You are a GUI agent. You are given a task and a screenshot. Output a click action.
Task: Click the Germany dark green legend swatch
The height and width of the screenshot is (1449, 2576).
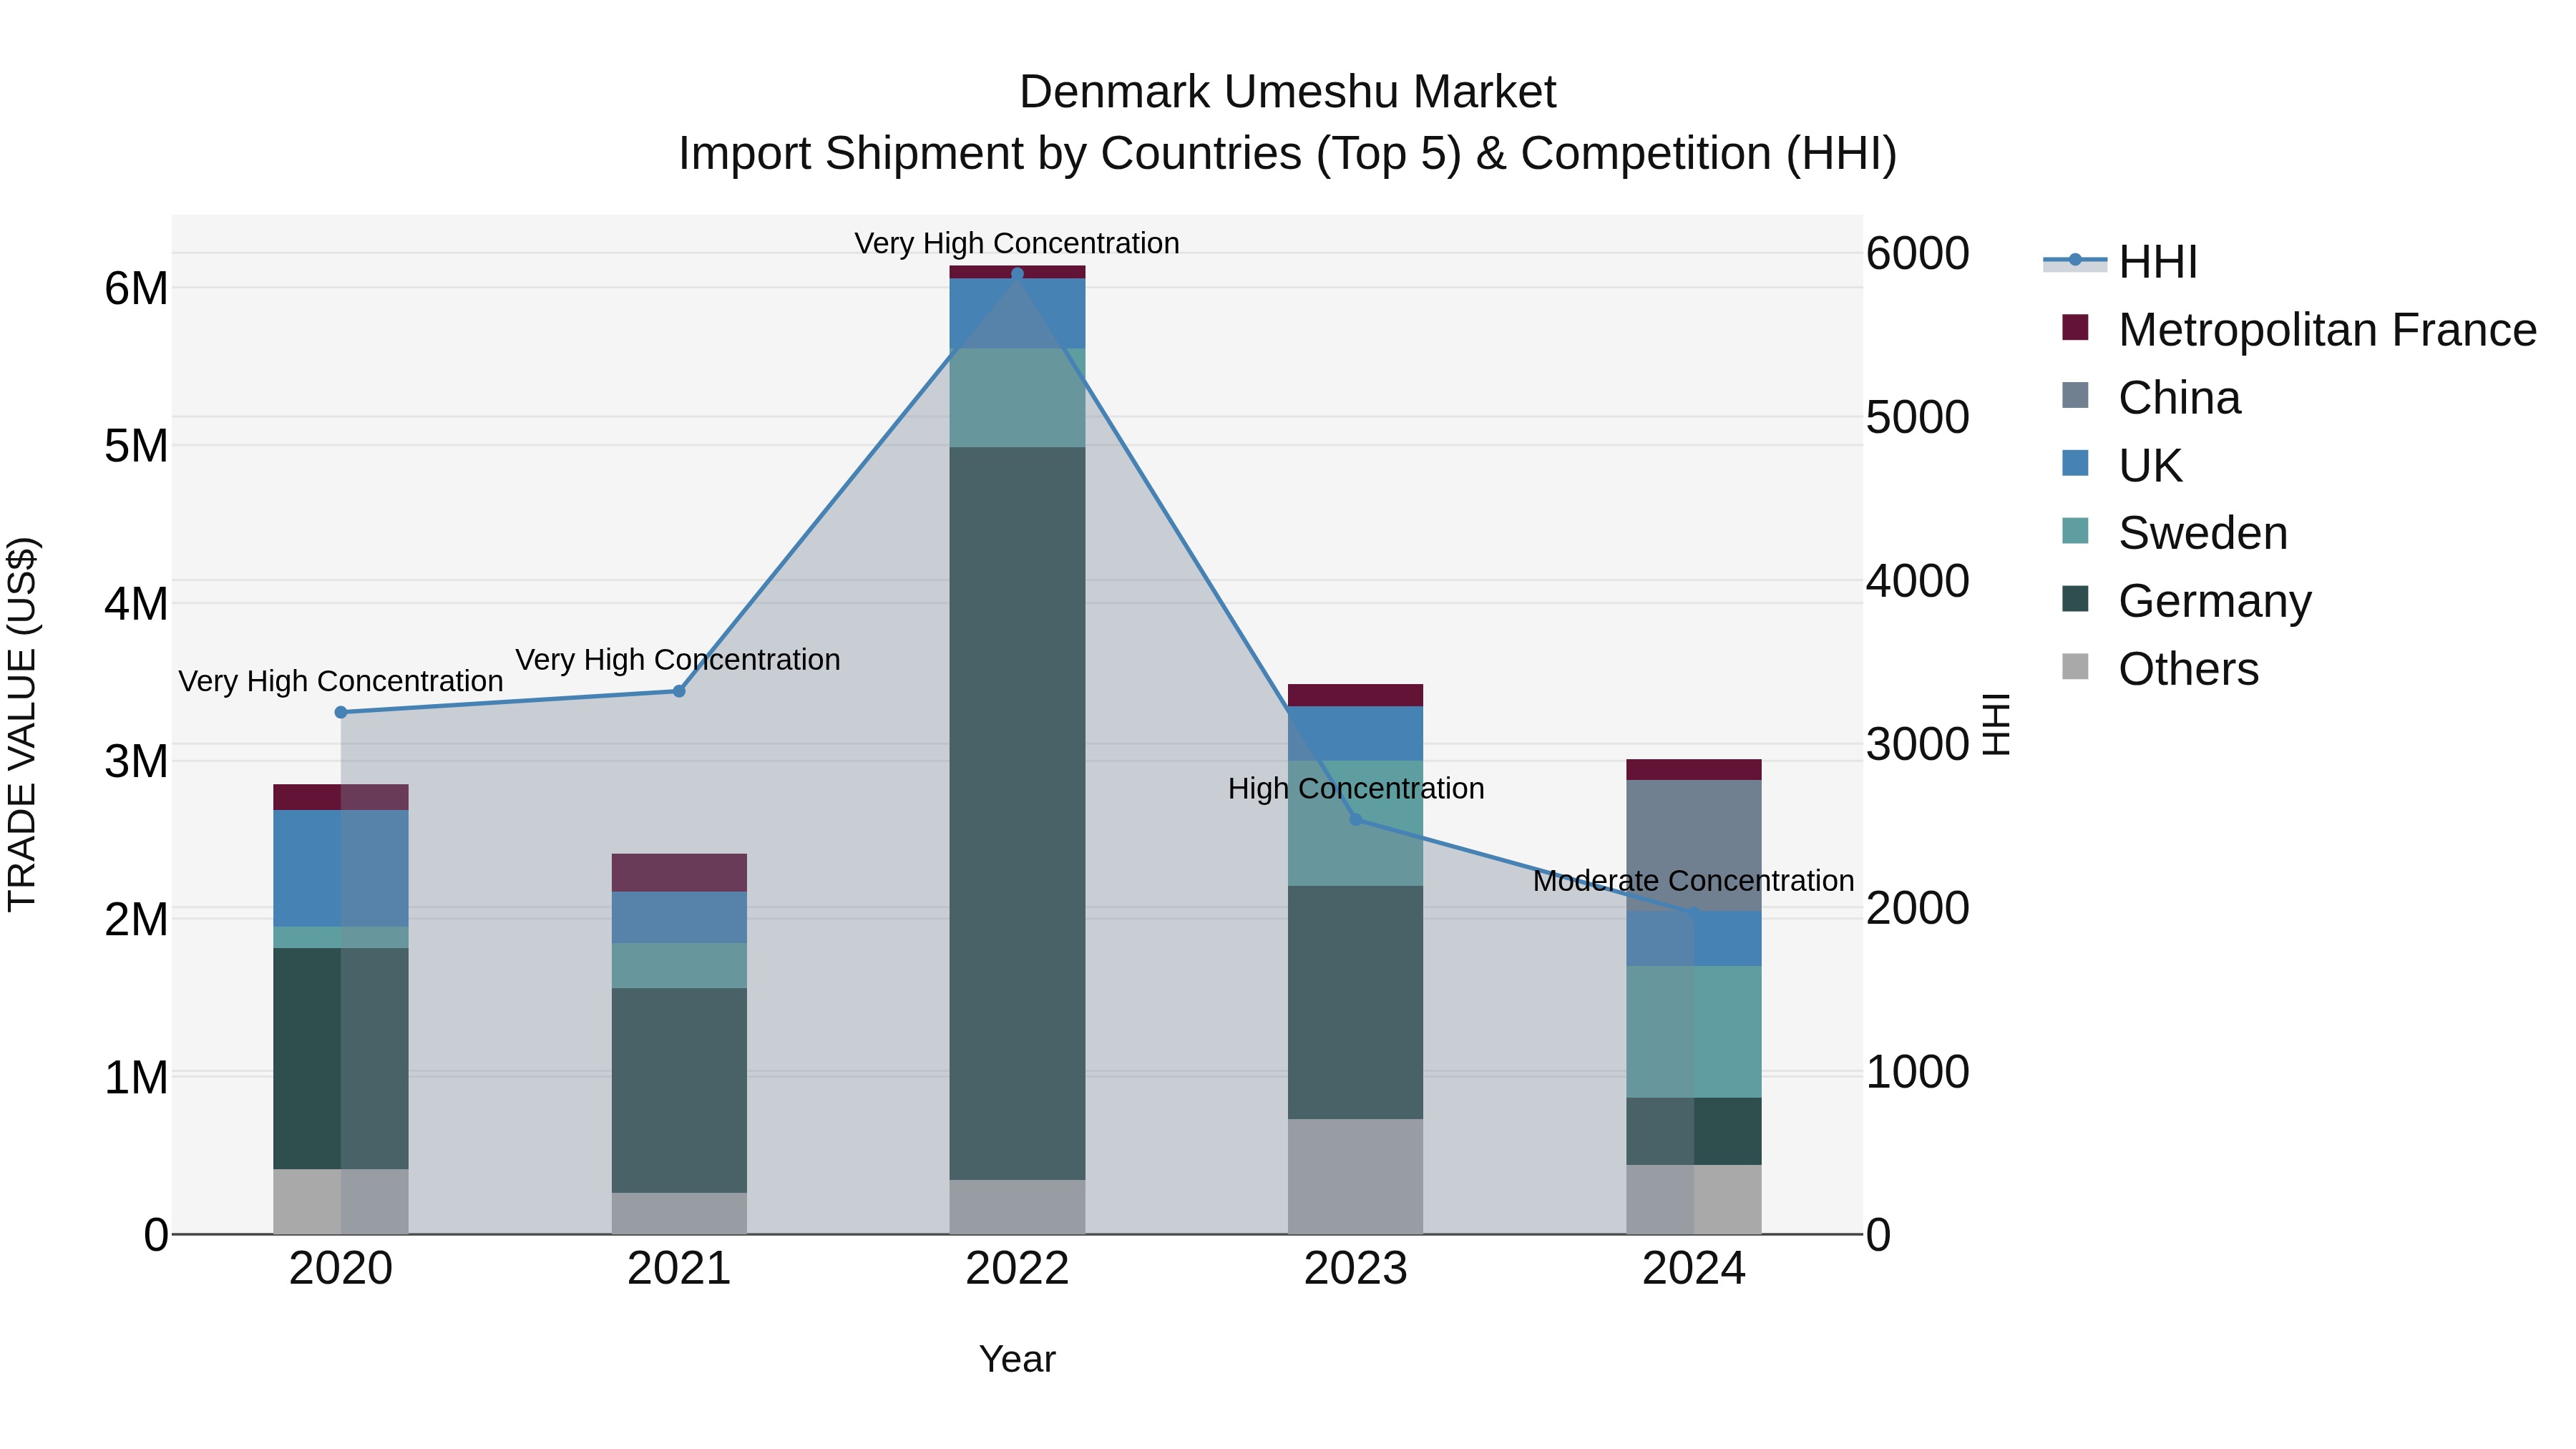click(x=2075, y=598)
